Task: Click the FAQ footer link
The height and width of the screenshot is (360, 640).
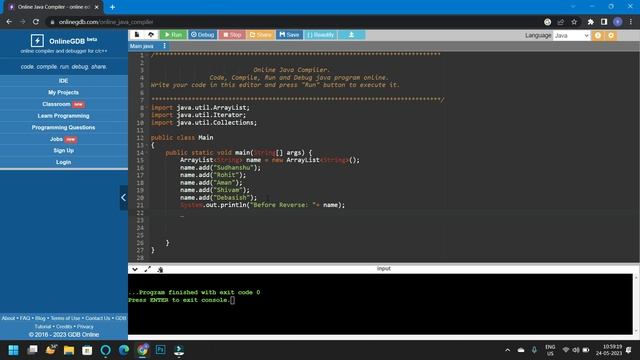Action: pos(25,318)
